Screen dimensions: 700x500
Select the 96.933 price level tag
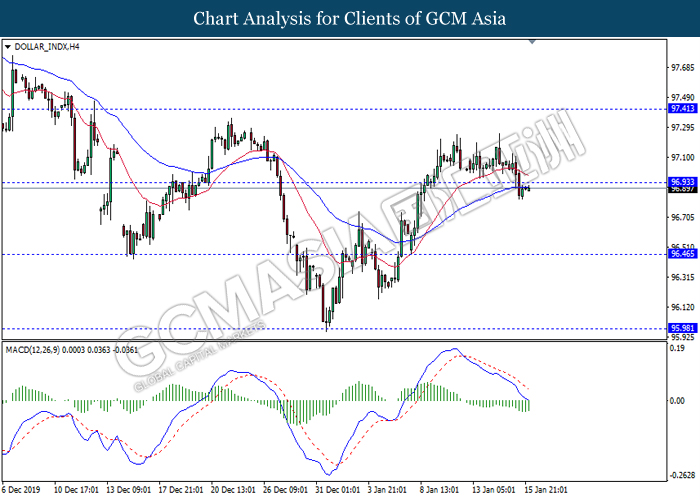click(x=683, y=182)
